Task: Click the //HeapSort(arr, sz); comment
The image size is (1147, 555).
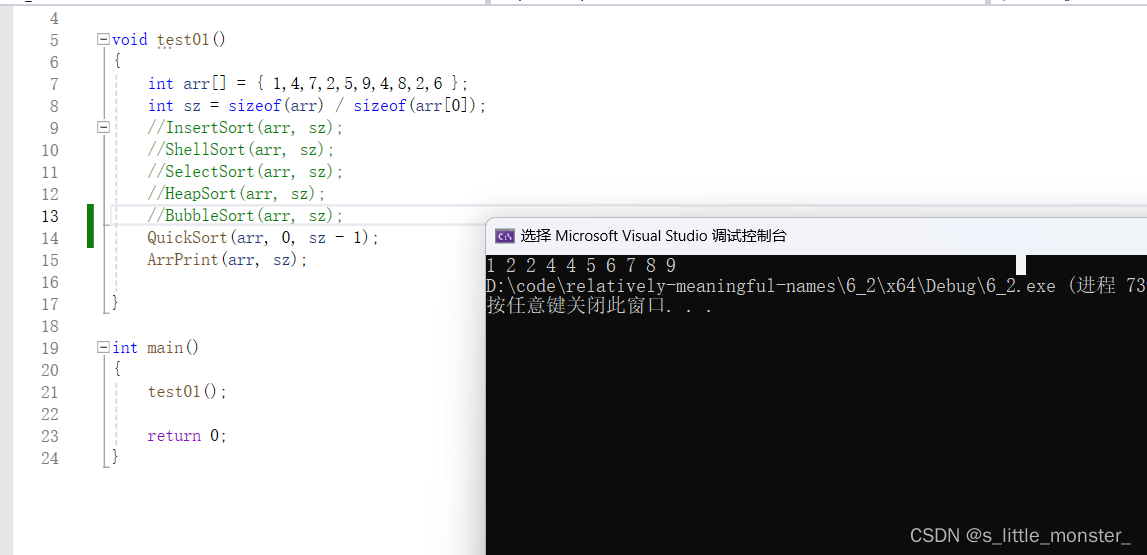Action: tap(236, 193)
